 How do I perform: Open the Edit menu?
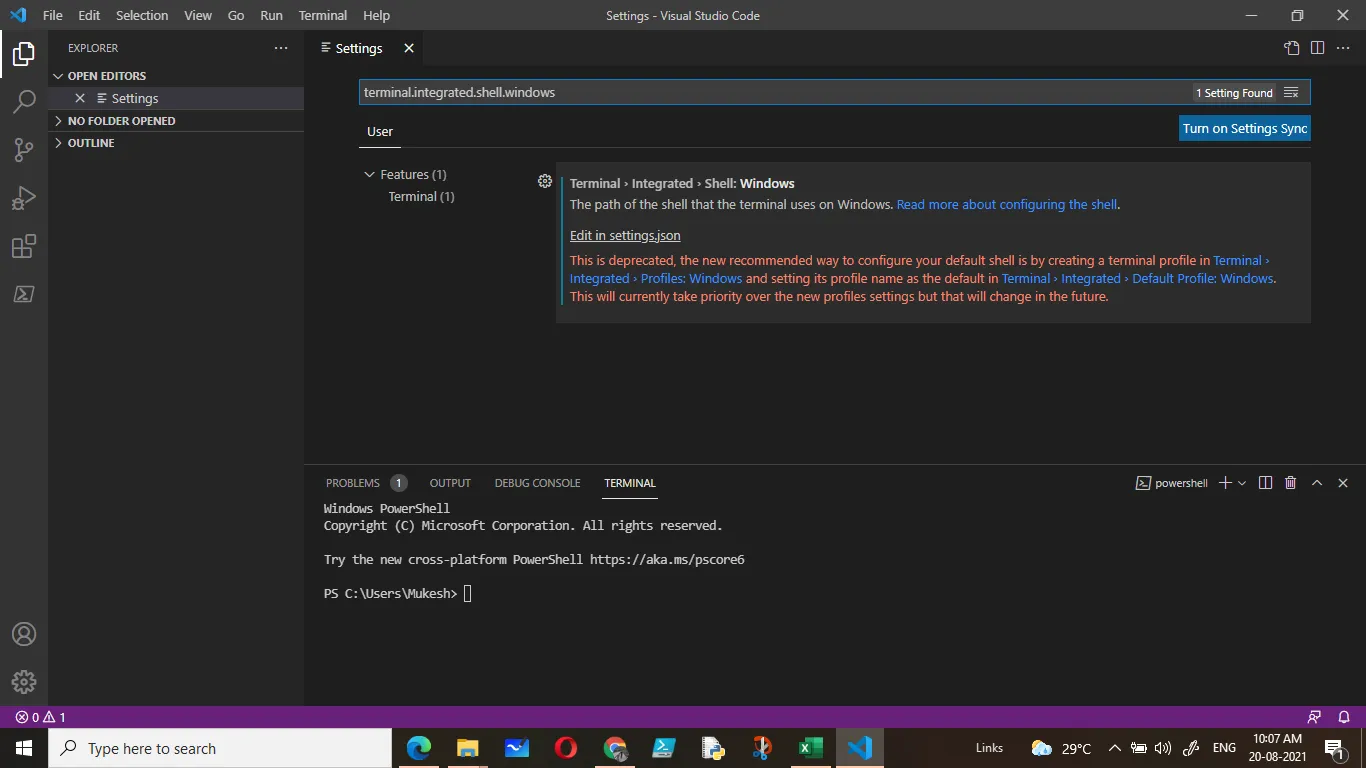(x=89, y=16)
